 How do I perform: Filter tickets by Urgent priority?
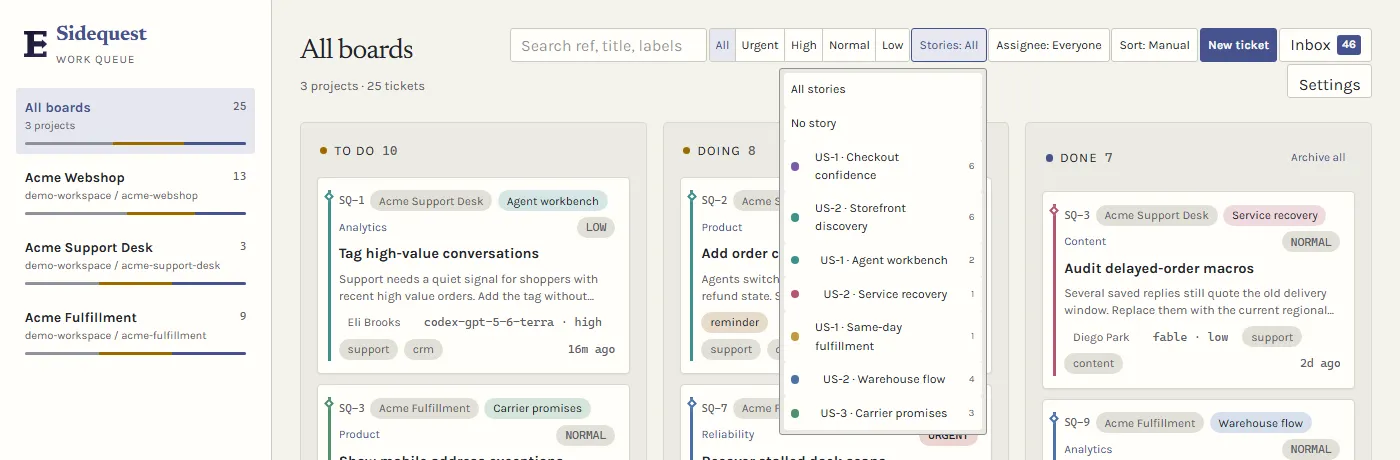click(x=760, y=45)
